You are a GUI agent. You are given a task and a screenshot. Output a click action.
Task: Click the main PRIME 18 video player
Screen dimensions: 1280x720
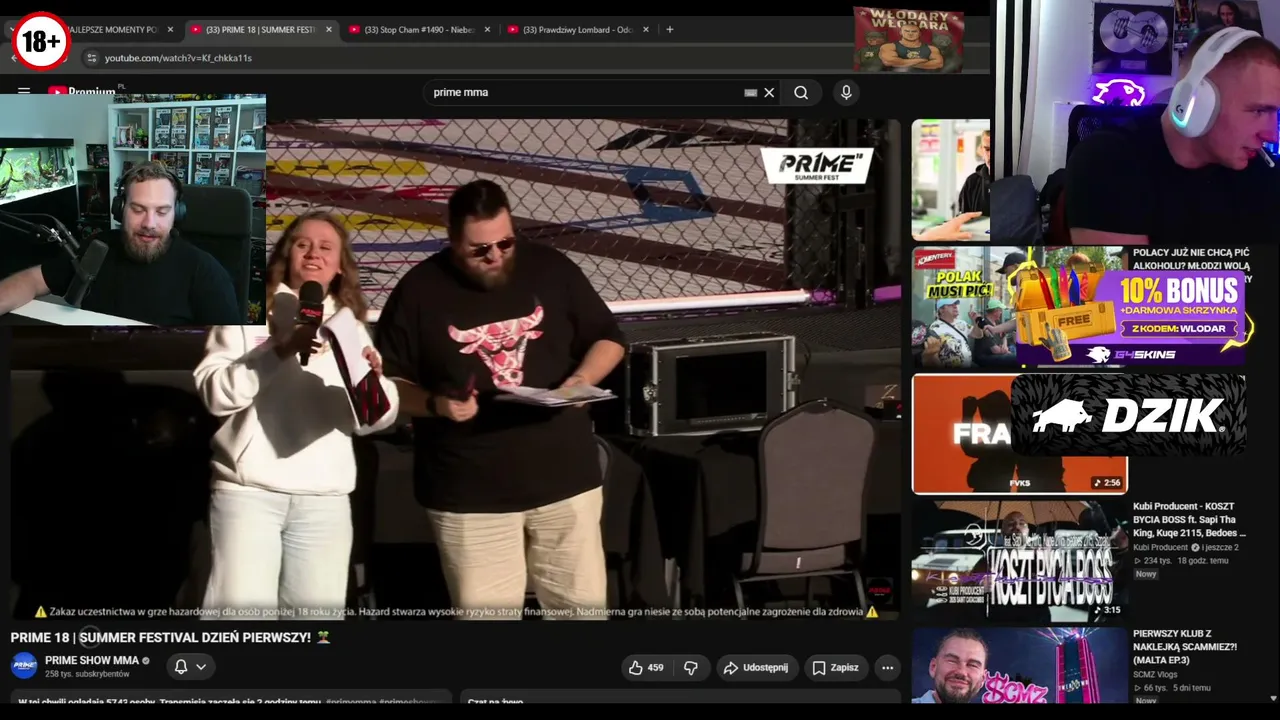pyautogui.click(x=455, y=370)
